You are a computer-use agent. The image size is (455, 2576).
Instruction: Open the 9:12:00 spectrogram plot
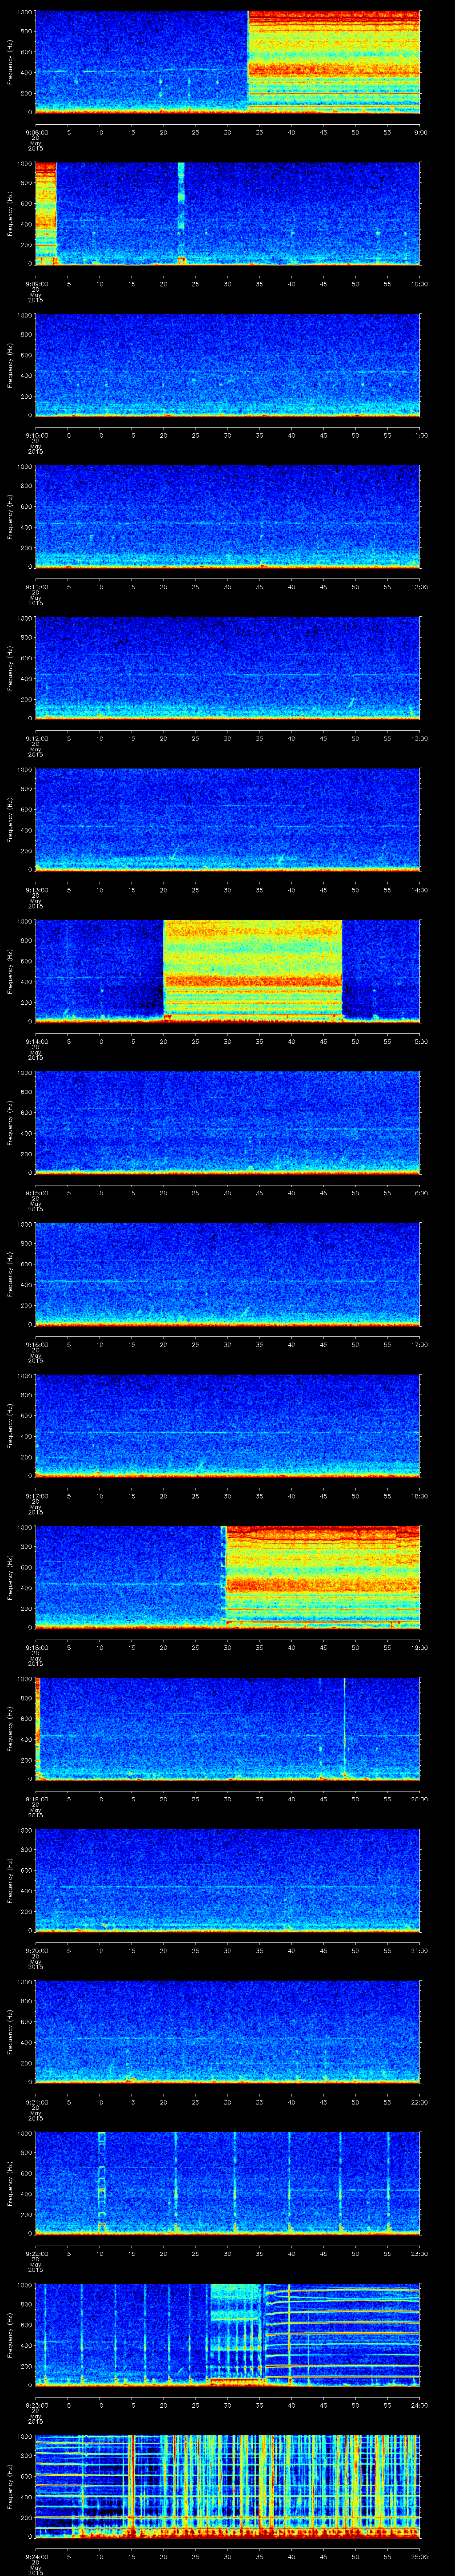228,668
